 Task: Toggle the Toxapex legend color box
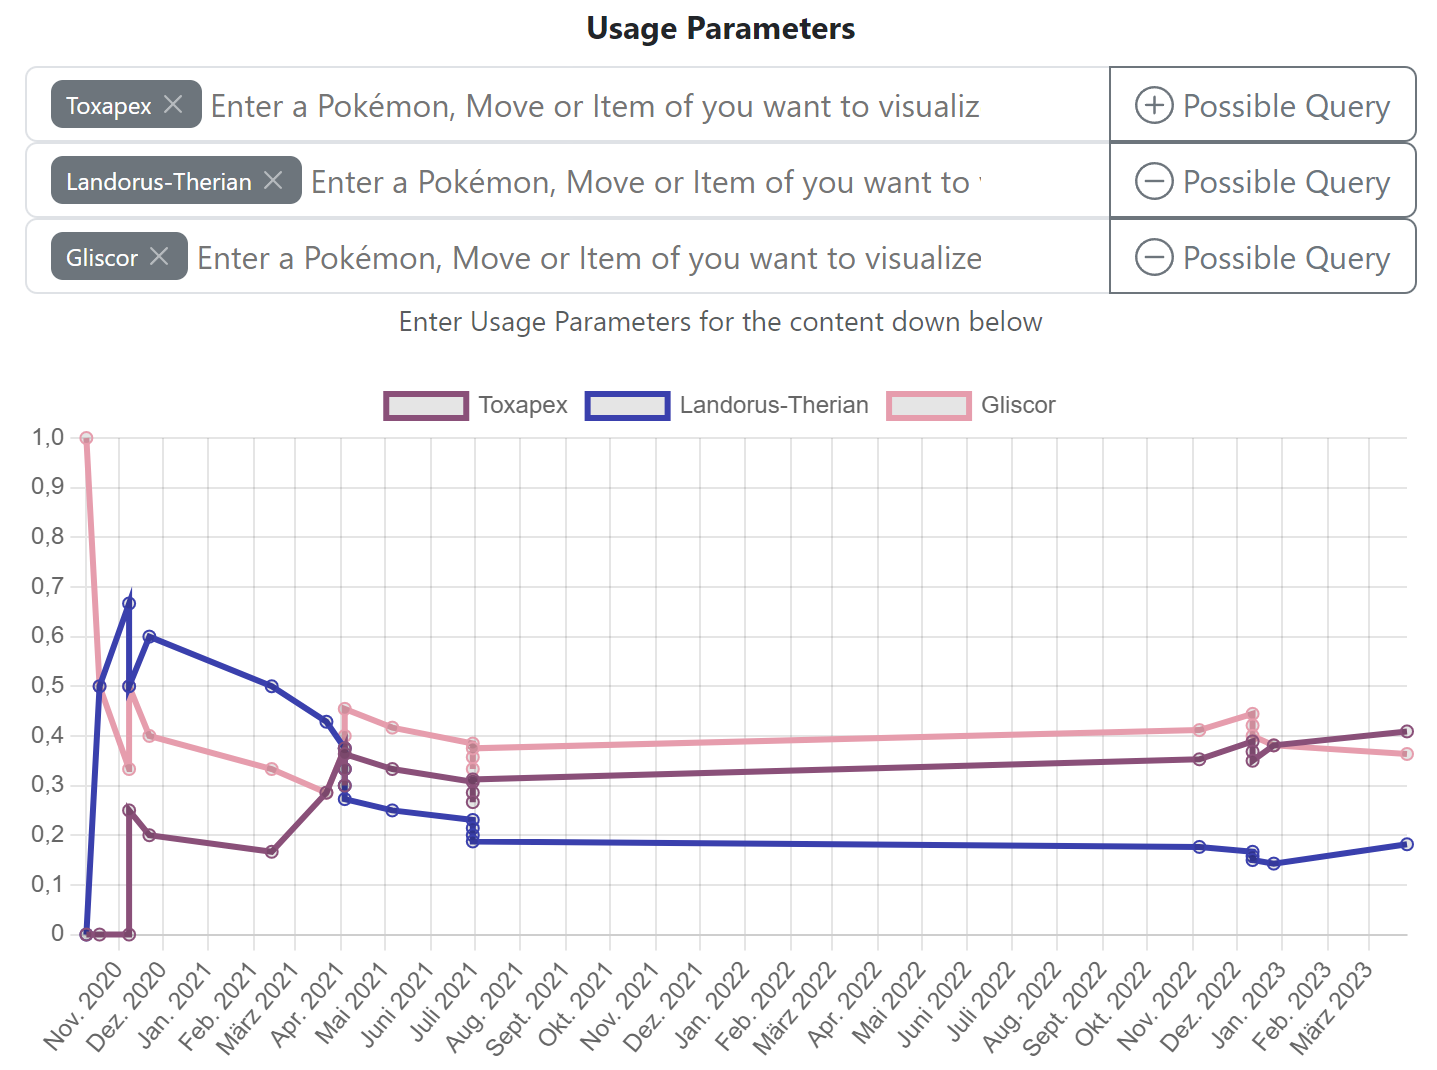tap(426, 405)
